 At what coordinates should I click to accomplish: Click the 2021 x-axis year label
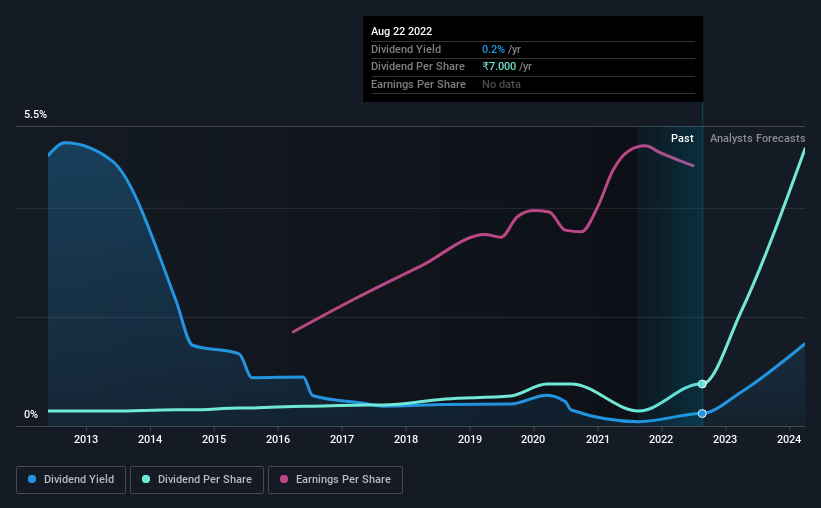(x=597, y=439)
